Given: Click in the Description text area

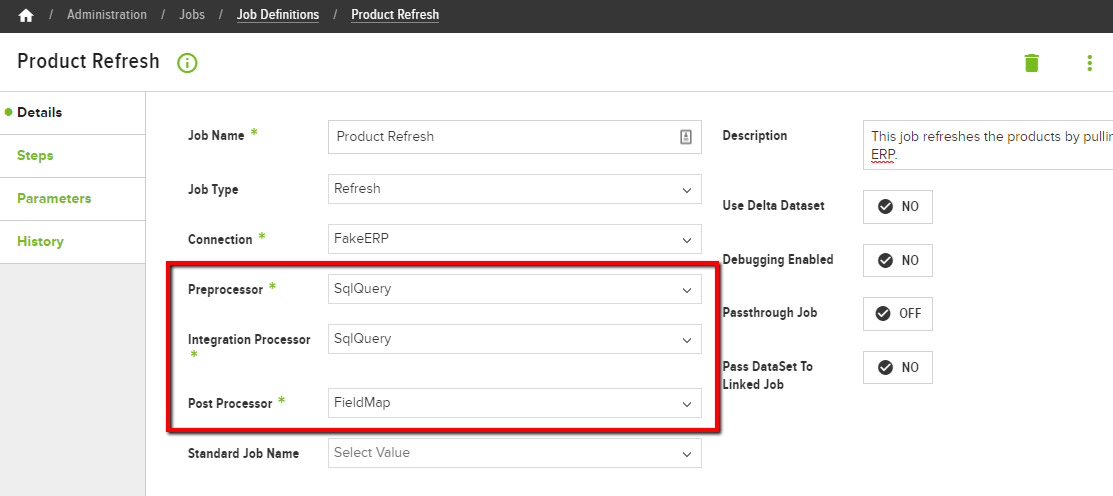Looking at the screenshot, I should coord(988,145).
